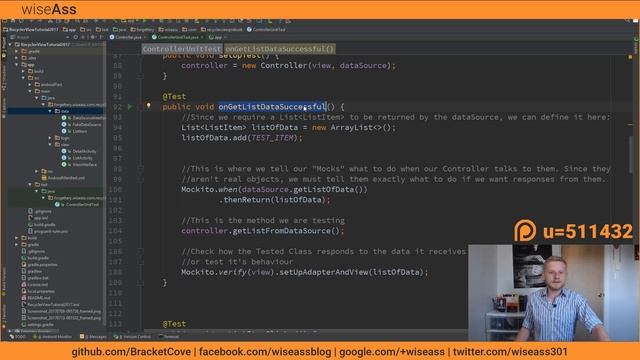Viewport: 640px width, 360px height.
Task: Expand the res folder
Action: pyautogui.click(x=37, y=171)
